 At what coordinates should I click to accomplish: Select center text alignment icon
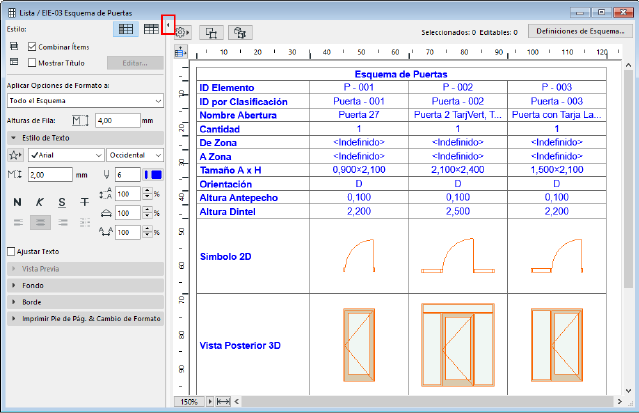(x=40, y=224)
